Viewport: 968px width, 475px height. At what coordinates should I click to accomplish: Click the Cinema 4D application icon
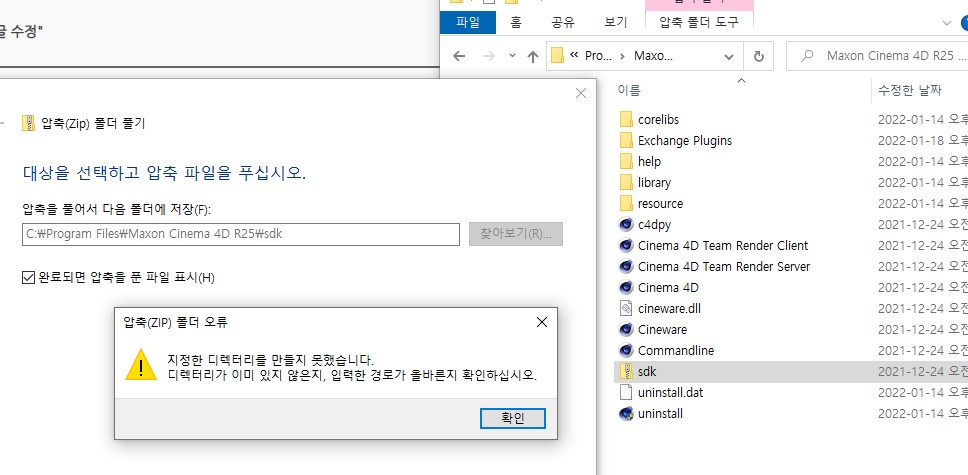pos(626,287)
